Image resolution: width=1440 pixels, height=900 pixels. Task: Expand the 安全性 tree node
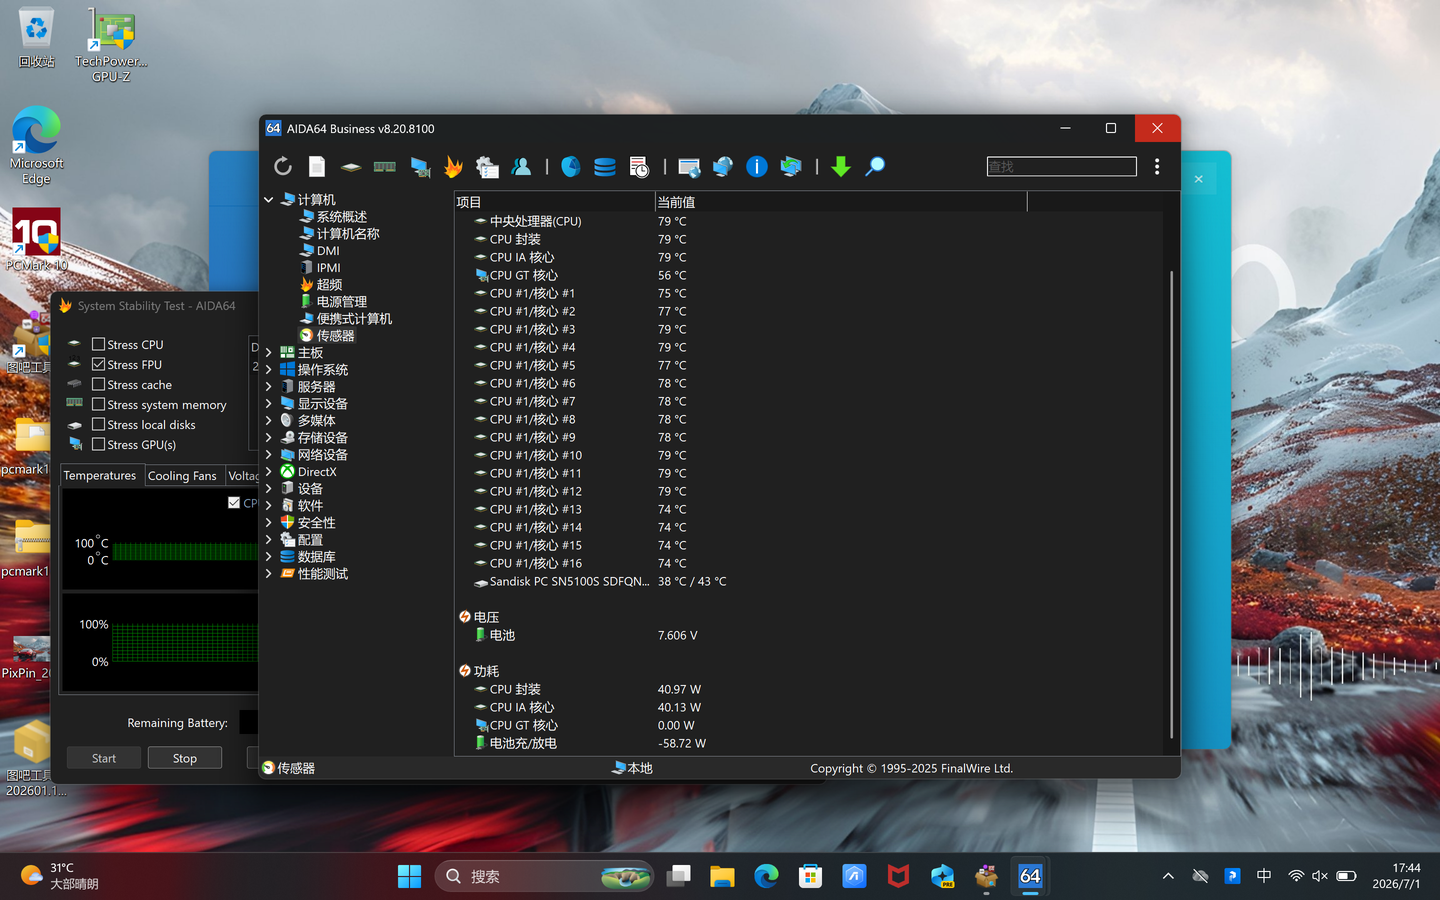[x=269, y=523]
